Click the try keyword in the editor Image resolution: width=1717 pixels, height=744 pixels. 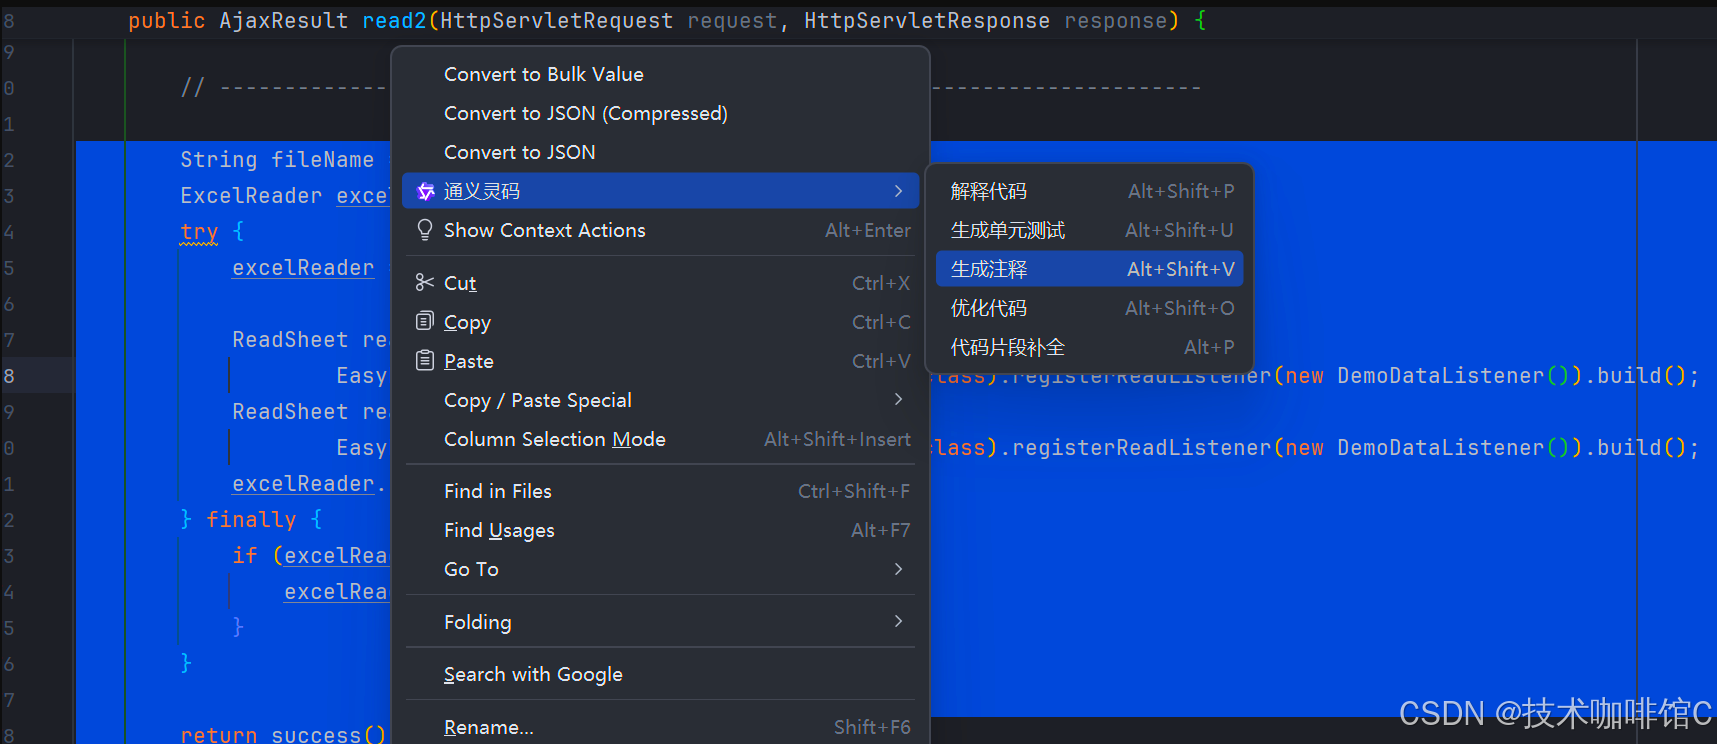point(199,232)
